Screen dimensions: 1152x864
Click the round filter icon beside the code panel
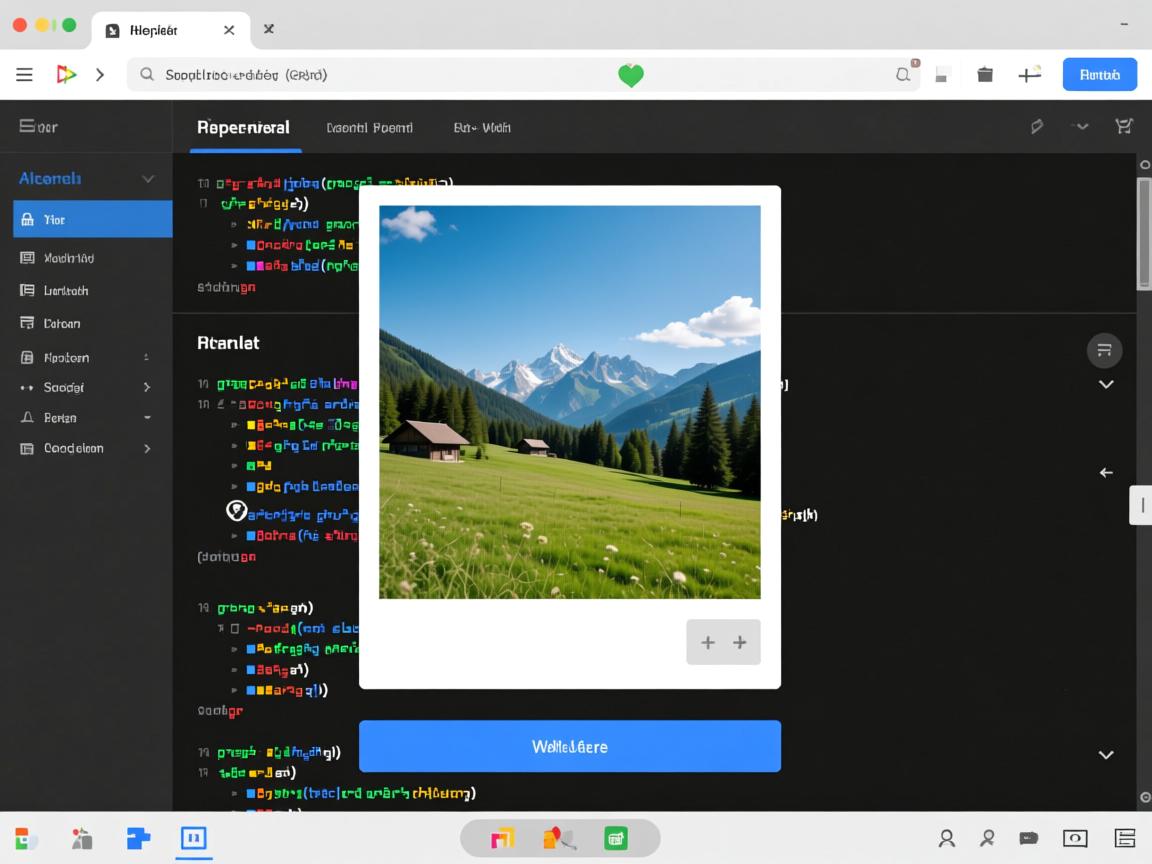1104,350
